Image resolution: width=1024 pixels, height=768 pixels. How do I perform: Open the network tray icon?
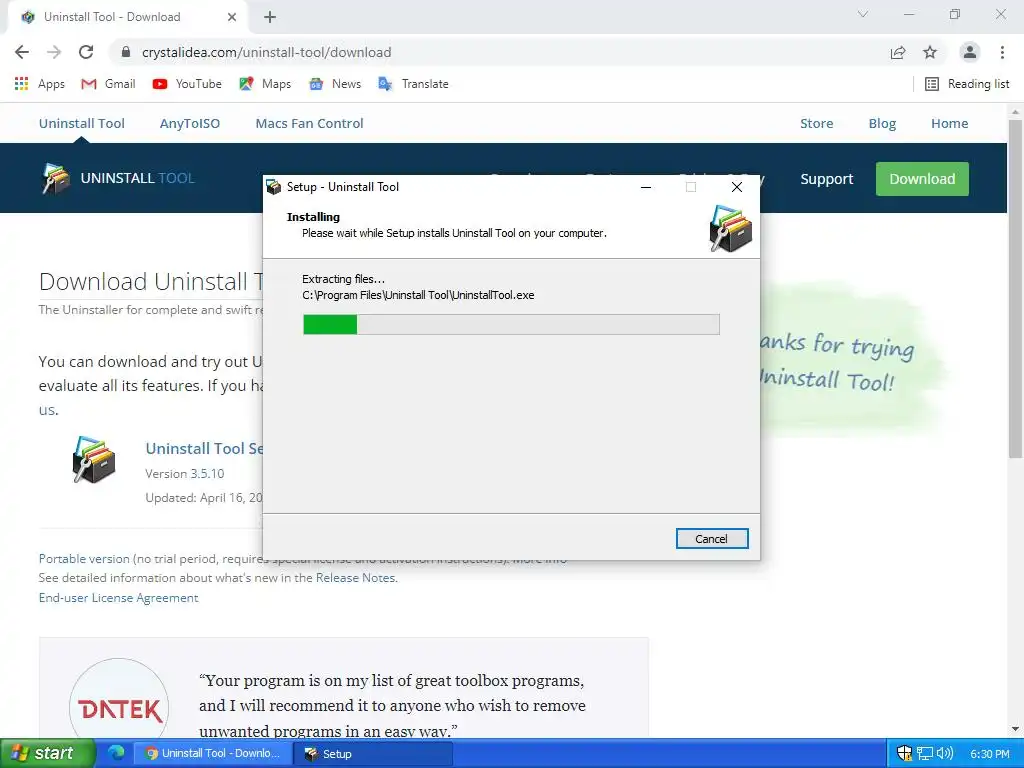click(x=925, y=754)
